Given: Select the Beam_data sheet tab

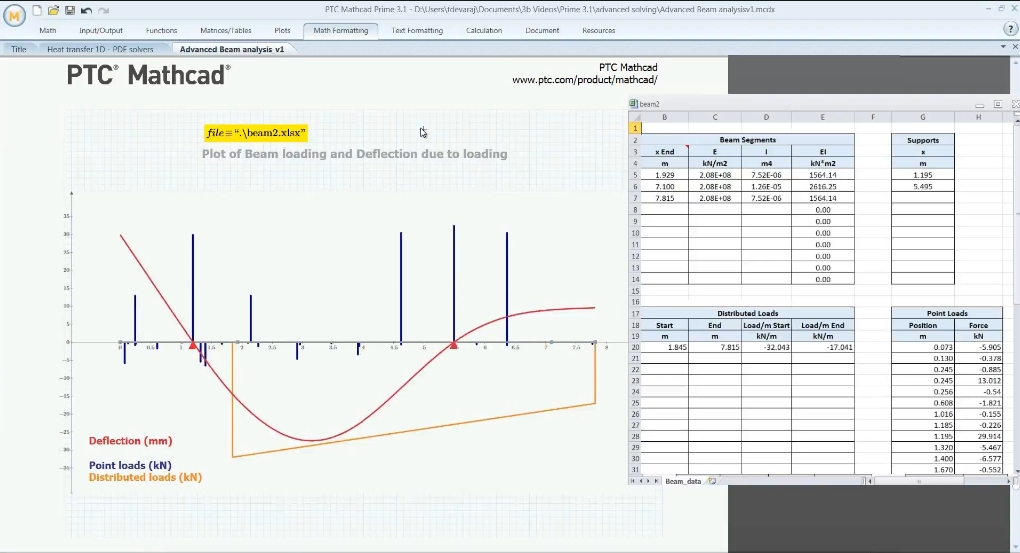Looking at the screenshot, I should pyautogui.click(x=682, y=481).
